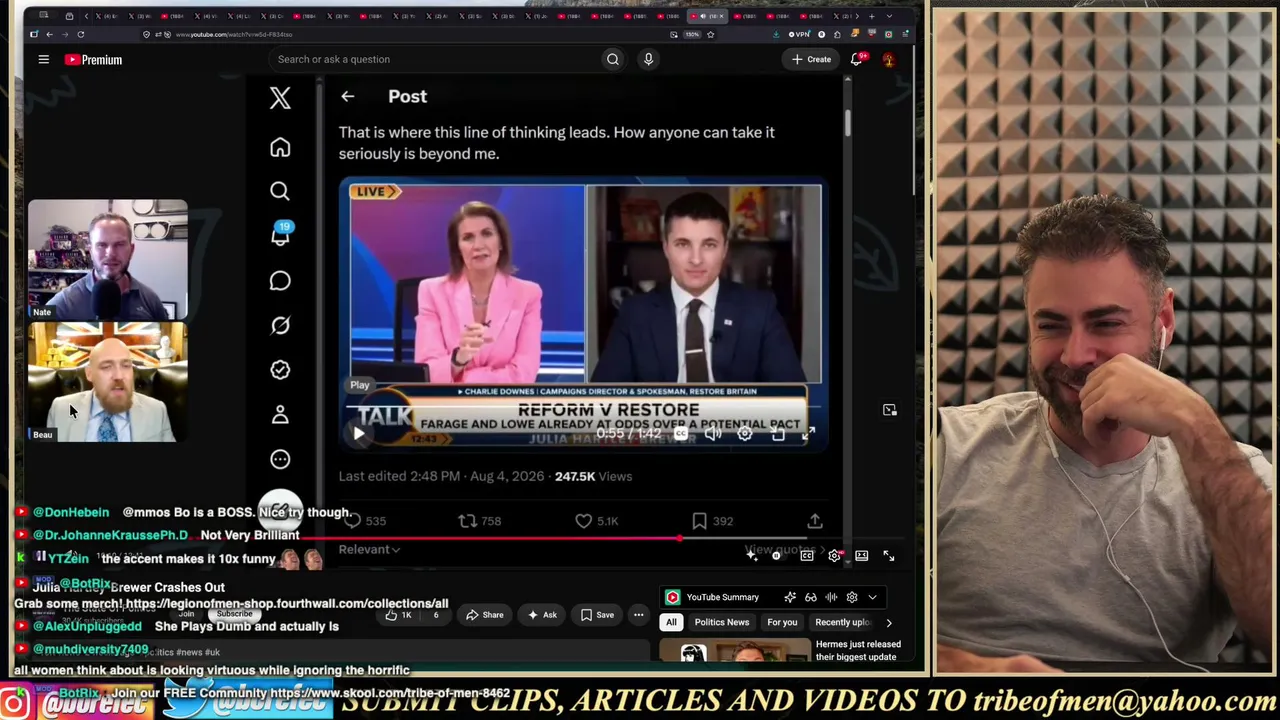Image resolution: width=1280 pixels, height=720 pixels.
Task: Play the embedded tweet video
Action: (359, 434)
